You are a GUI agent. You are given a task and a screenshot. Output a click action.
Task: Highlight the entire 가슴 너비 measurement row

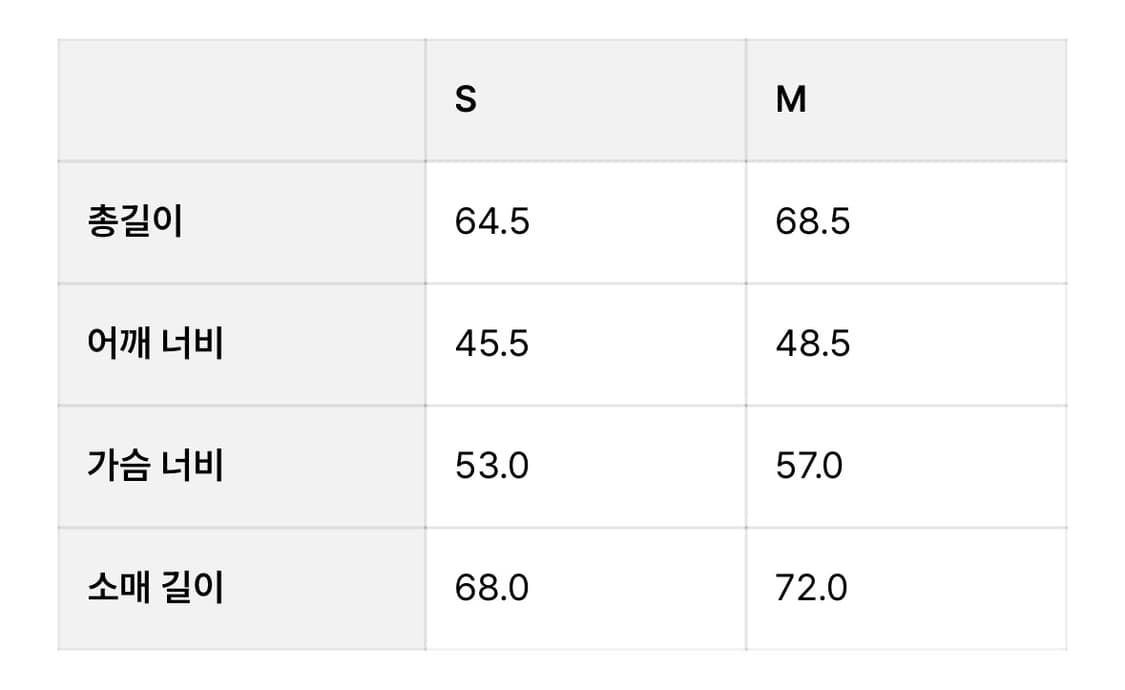click(x=640, y=466)
